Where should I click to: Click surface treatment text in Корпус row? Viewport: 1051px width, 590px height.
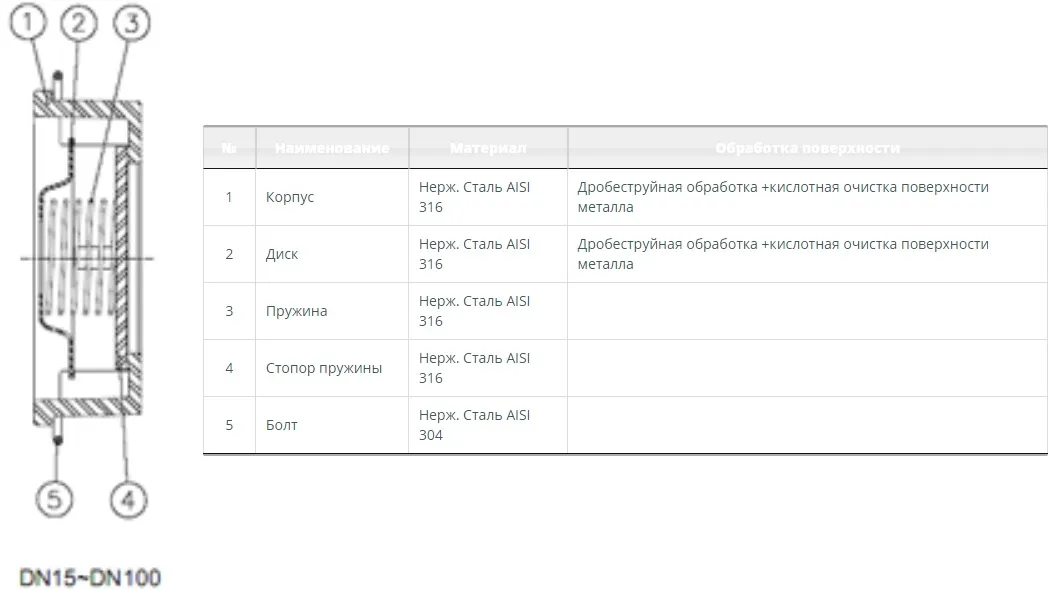pyautogui.click(x=783, y=197)
